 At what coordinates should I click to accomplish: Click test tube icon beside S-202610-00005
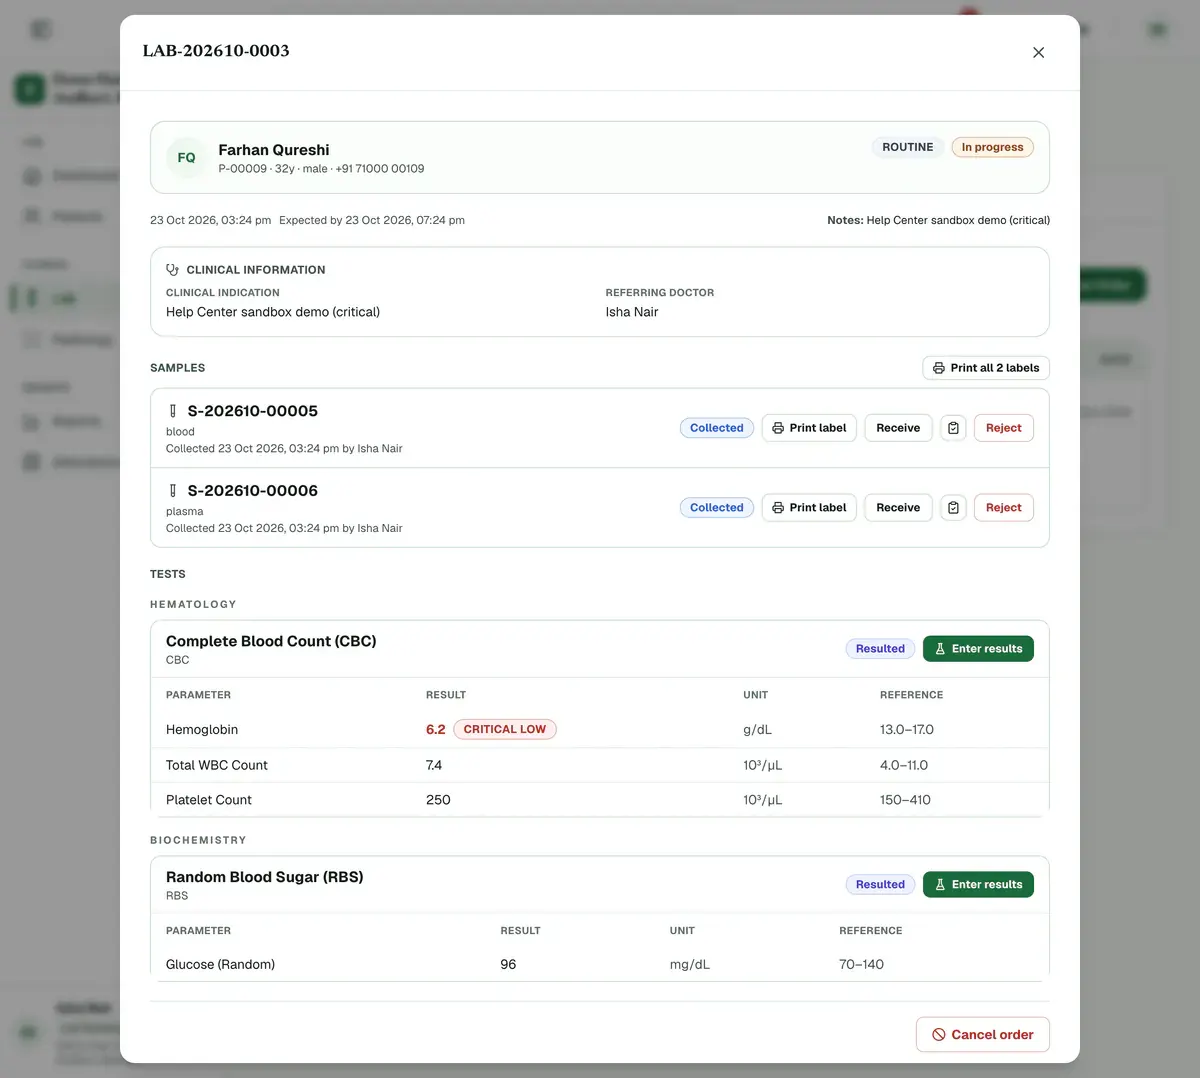[x=173, y=411]
